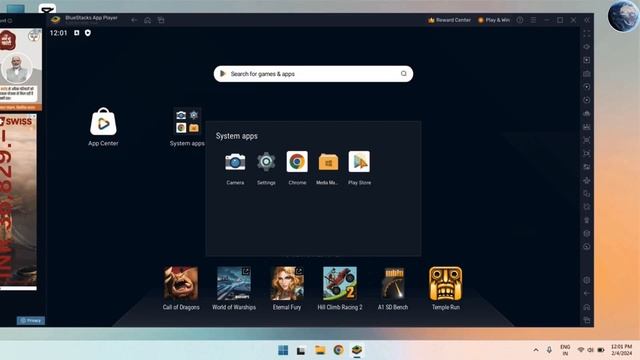This screenshot has height=360, width=640.
Task: Click the back arrow in side toolbar
Action: coord(587,293)
